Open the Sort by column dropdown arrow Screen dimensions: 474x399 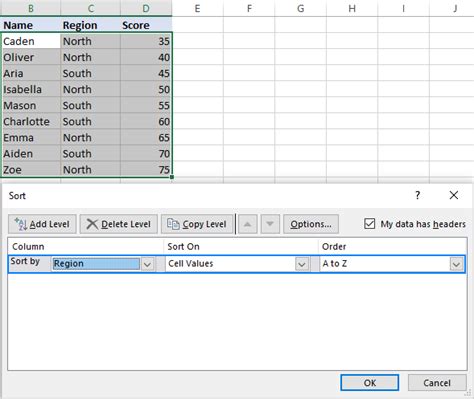[147, 264]
